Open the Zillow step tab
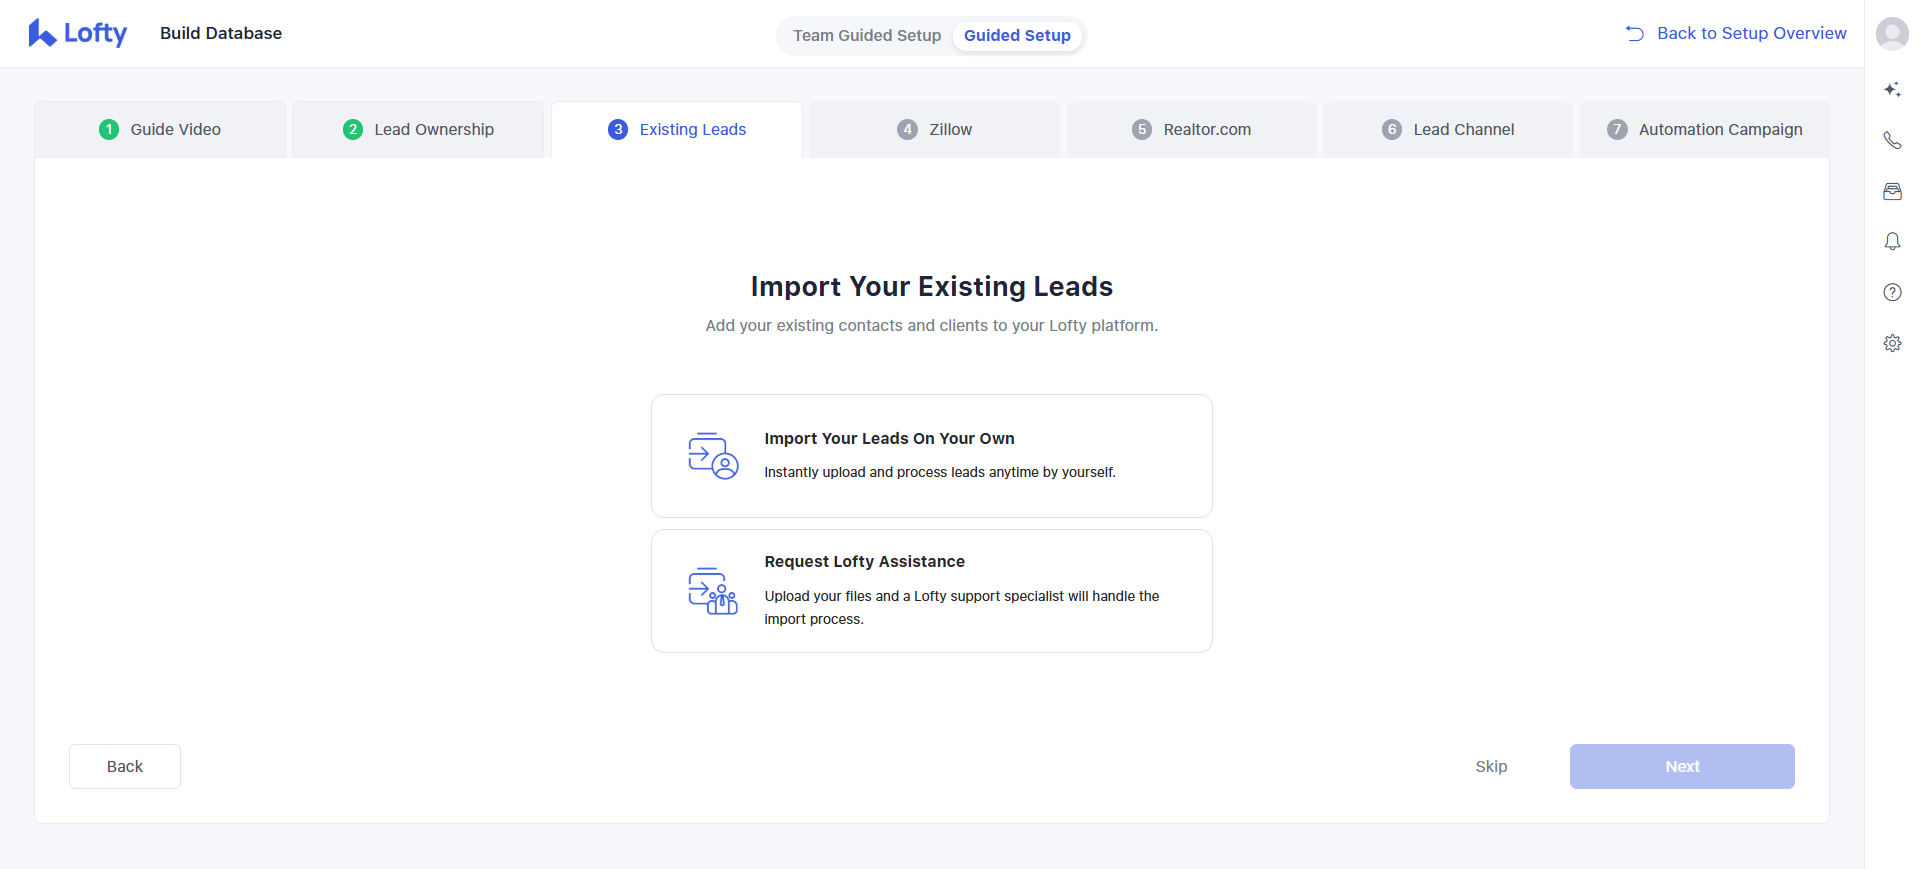The height and width of the screenshot is (869, 1920). click(x=935, y=130)
